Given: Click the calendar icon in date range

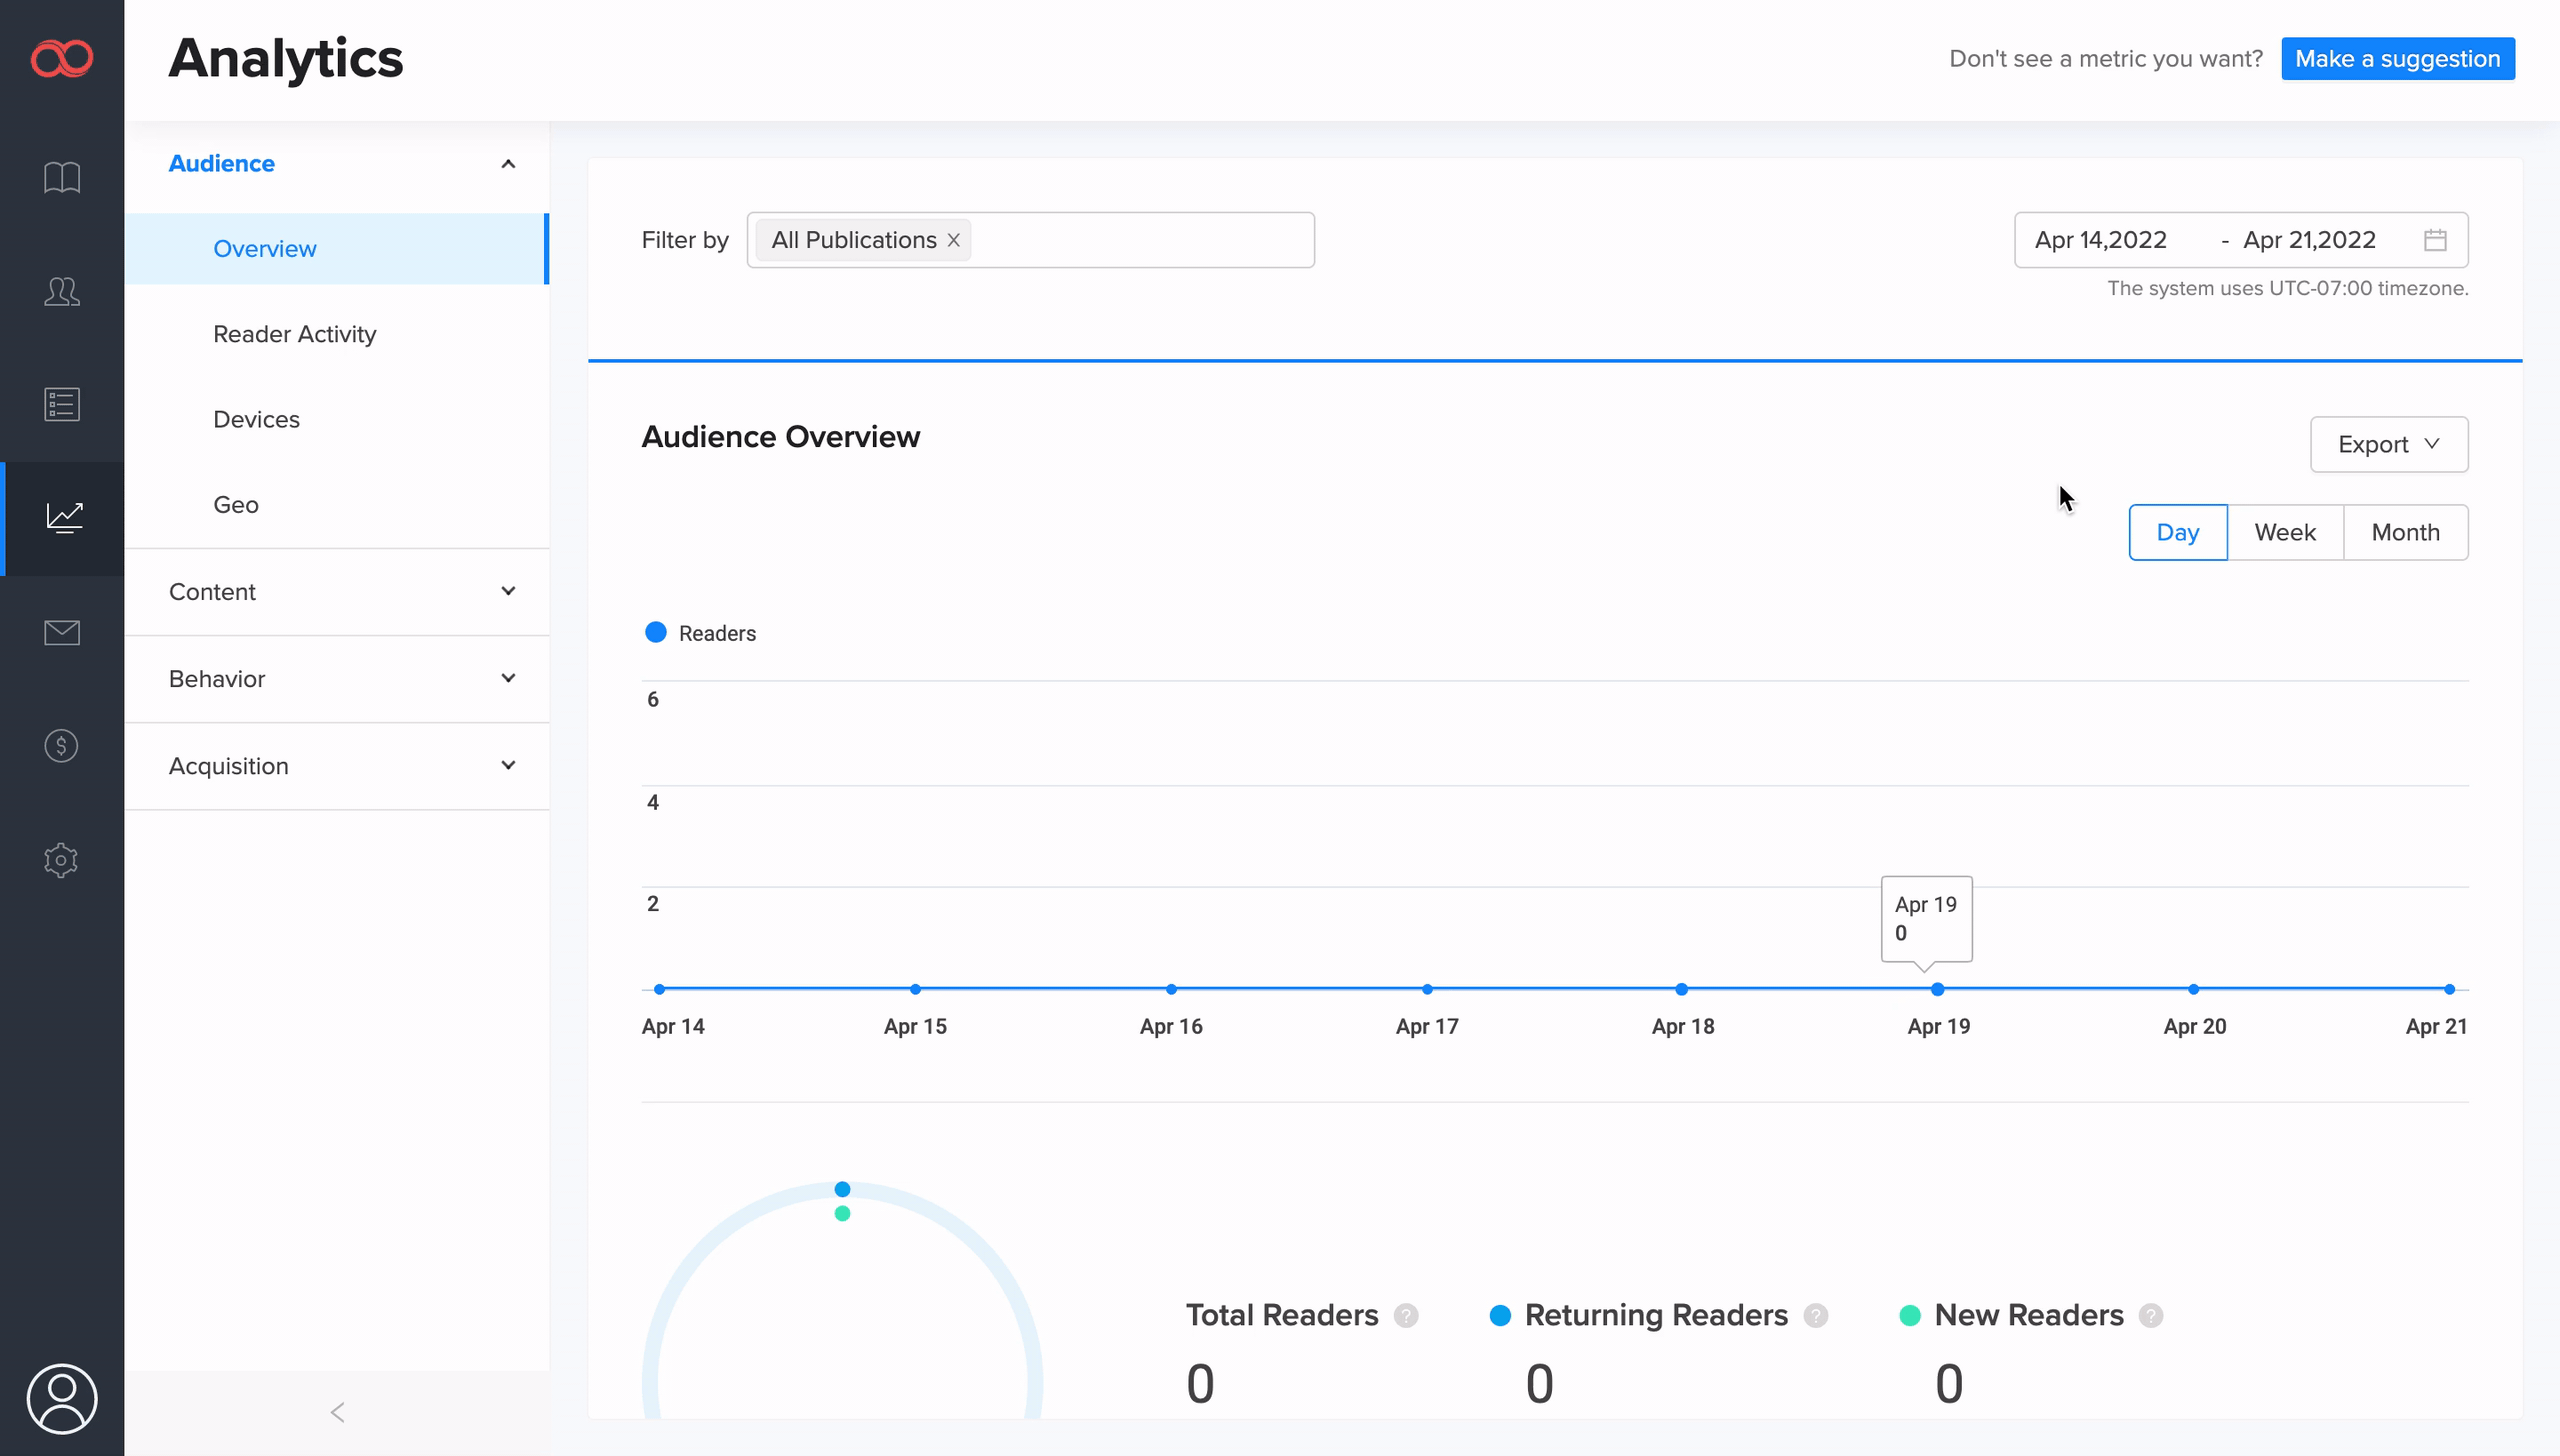Looking at the screenshot, I should [x=2435, y=240].
